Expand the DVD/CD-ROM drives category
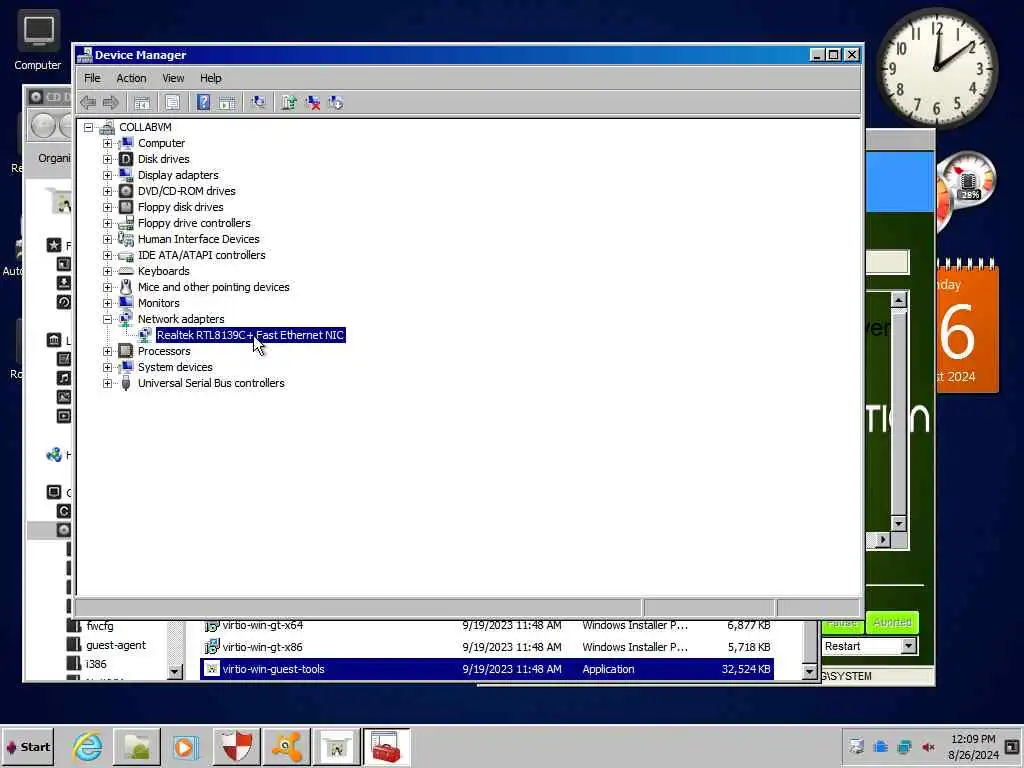Viewport: 1024px width, 768px height. click(108, 191)
